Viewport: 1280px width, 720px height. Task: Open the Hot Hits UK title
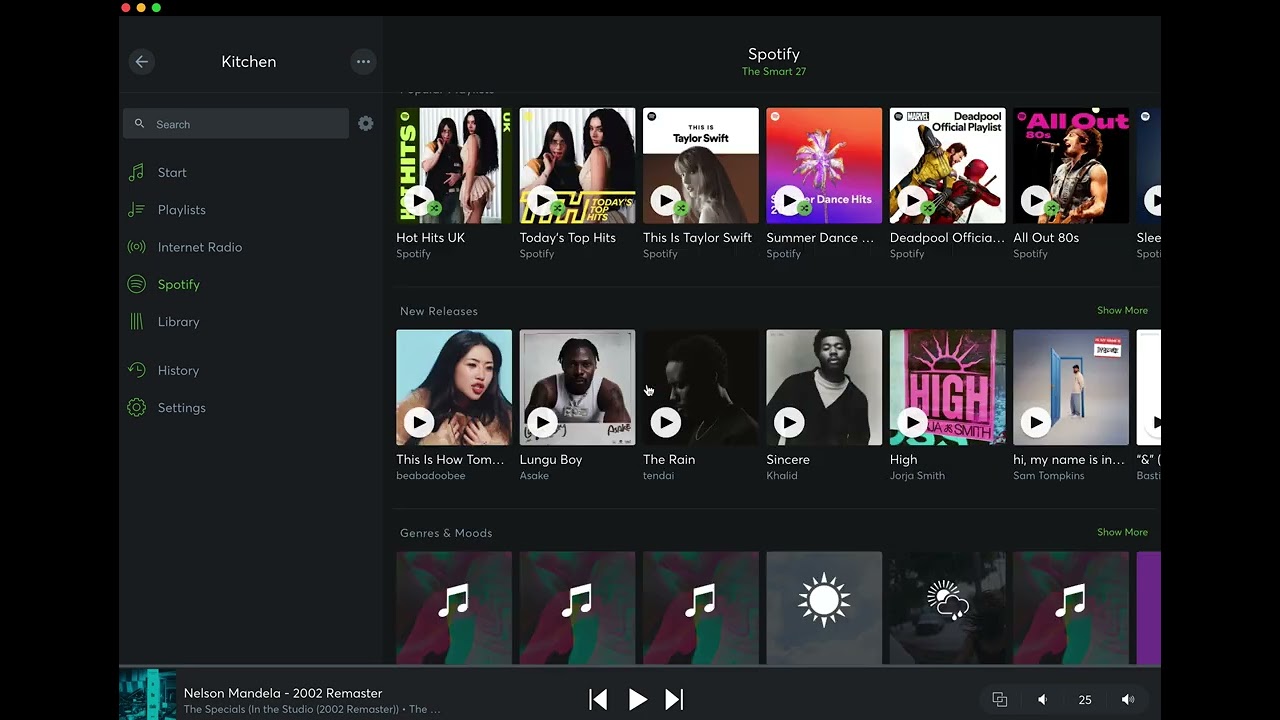(430, 238)
